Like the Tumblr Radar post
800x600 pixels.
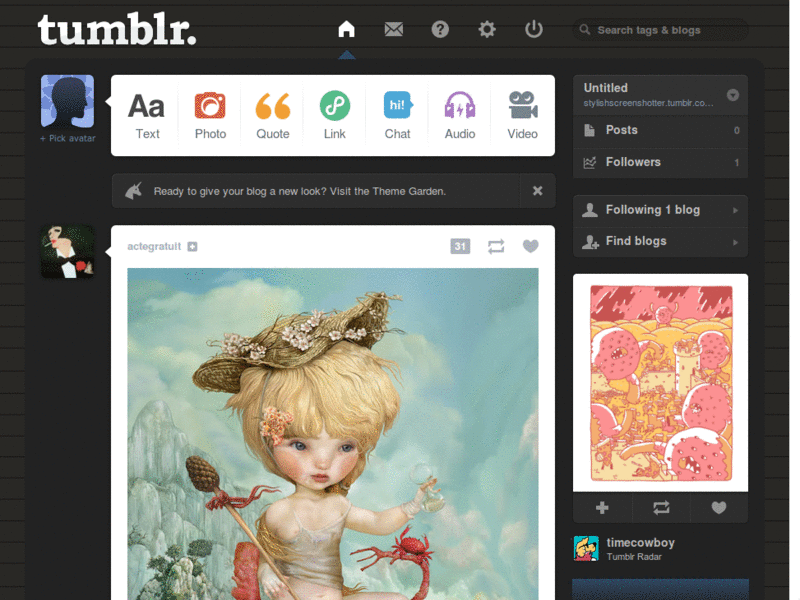719,508
